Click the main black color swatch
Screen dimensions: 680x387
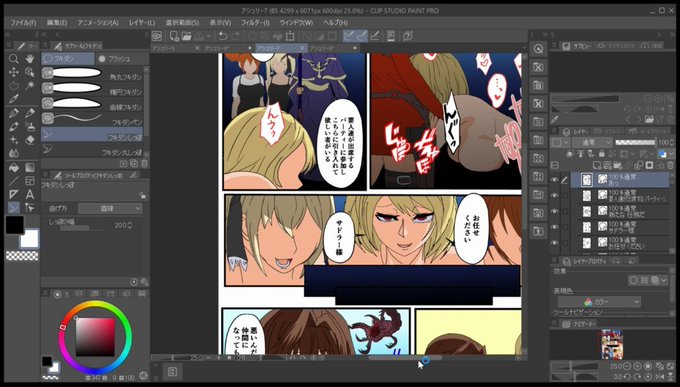point(14,225)
